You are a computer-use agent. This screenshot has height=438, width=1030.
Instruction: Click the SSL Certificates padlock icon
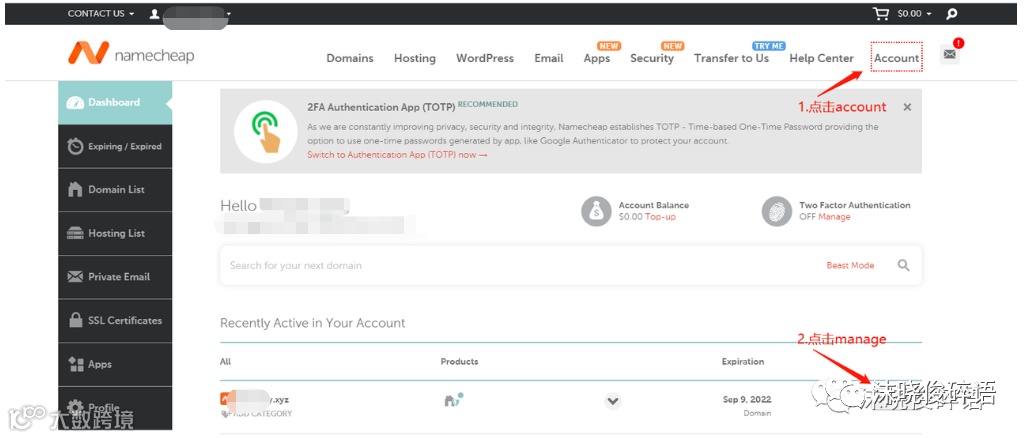[76, 320]
